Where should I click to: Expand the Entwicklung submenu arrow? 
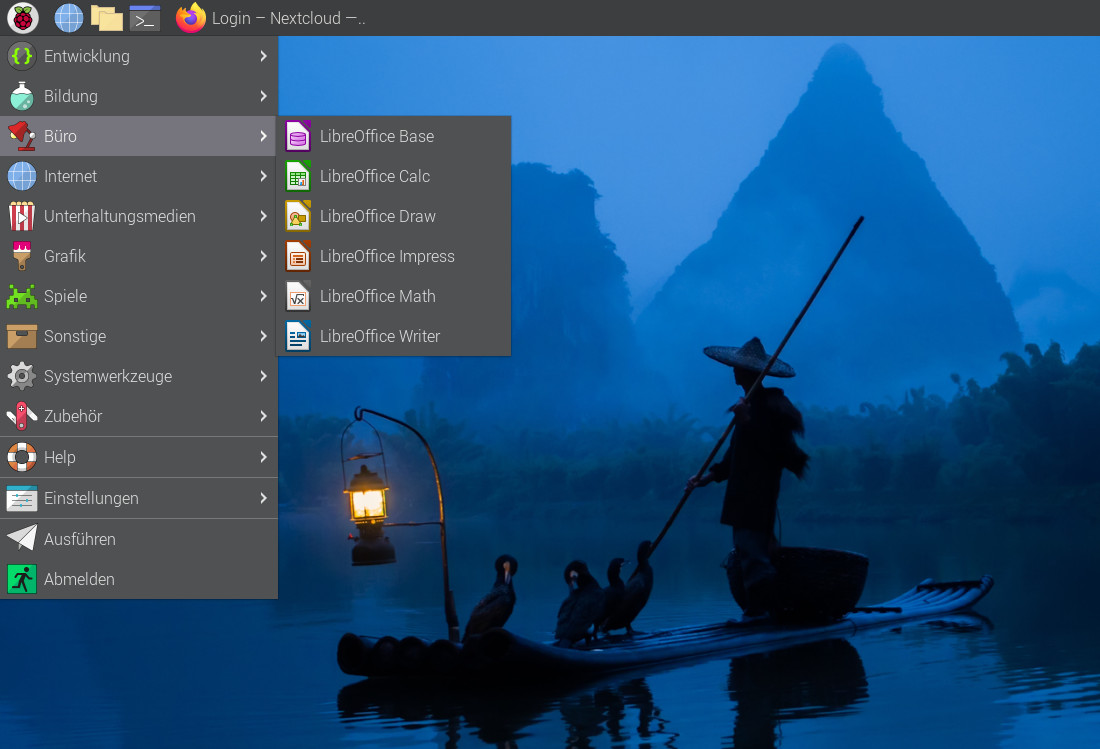coord(263,56)
